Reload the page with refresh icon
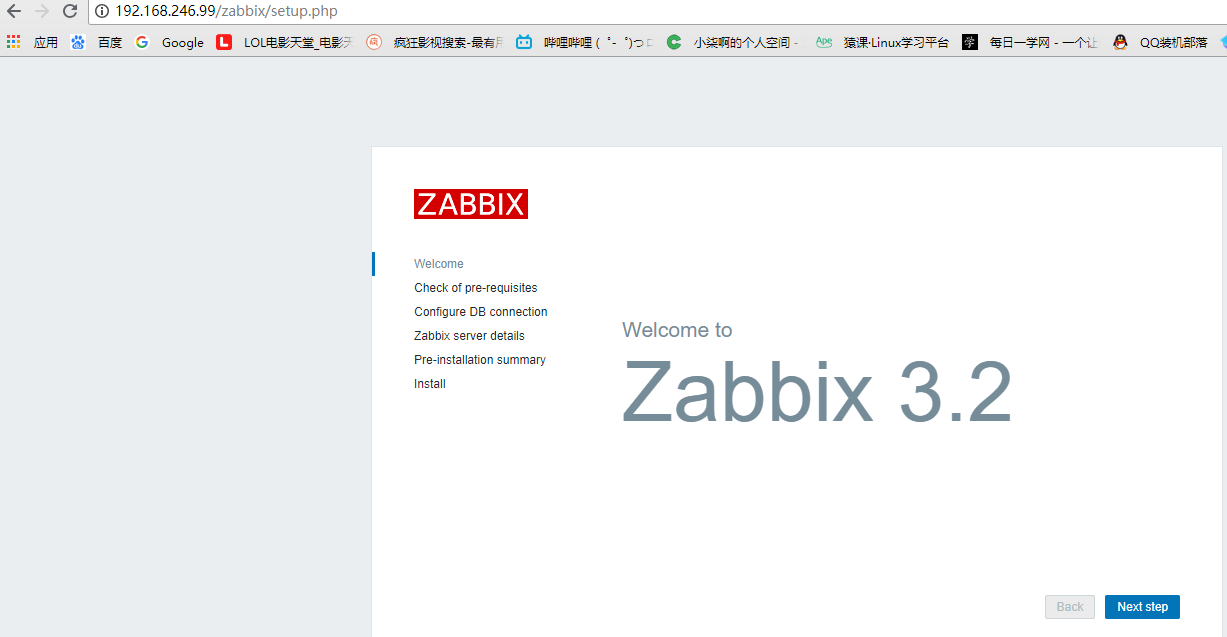 point(70,11)
